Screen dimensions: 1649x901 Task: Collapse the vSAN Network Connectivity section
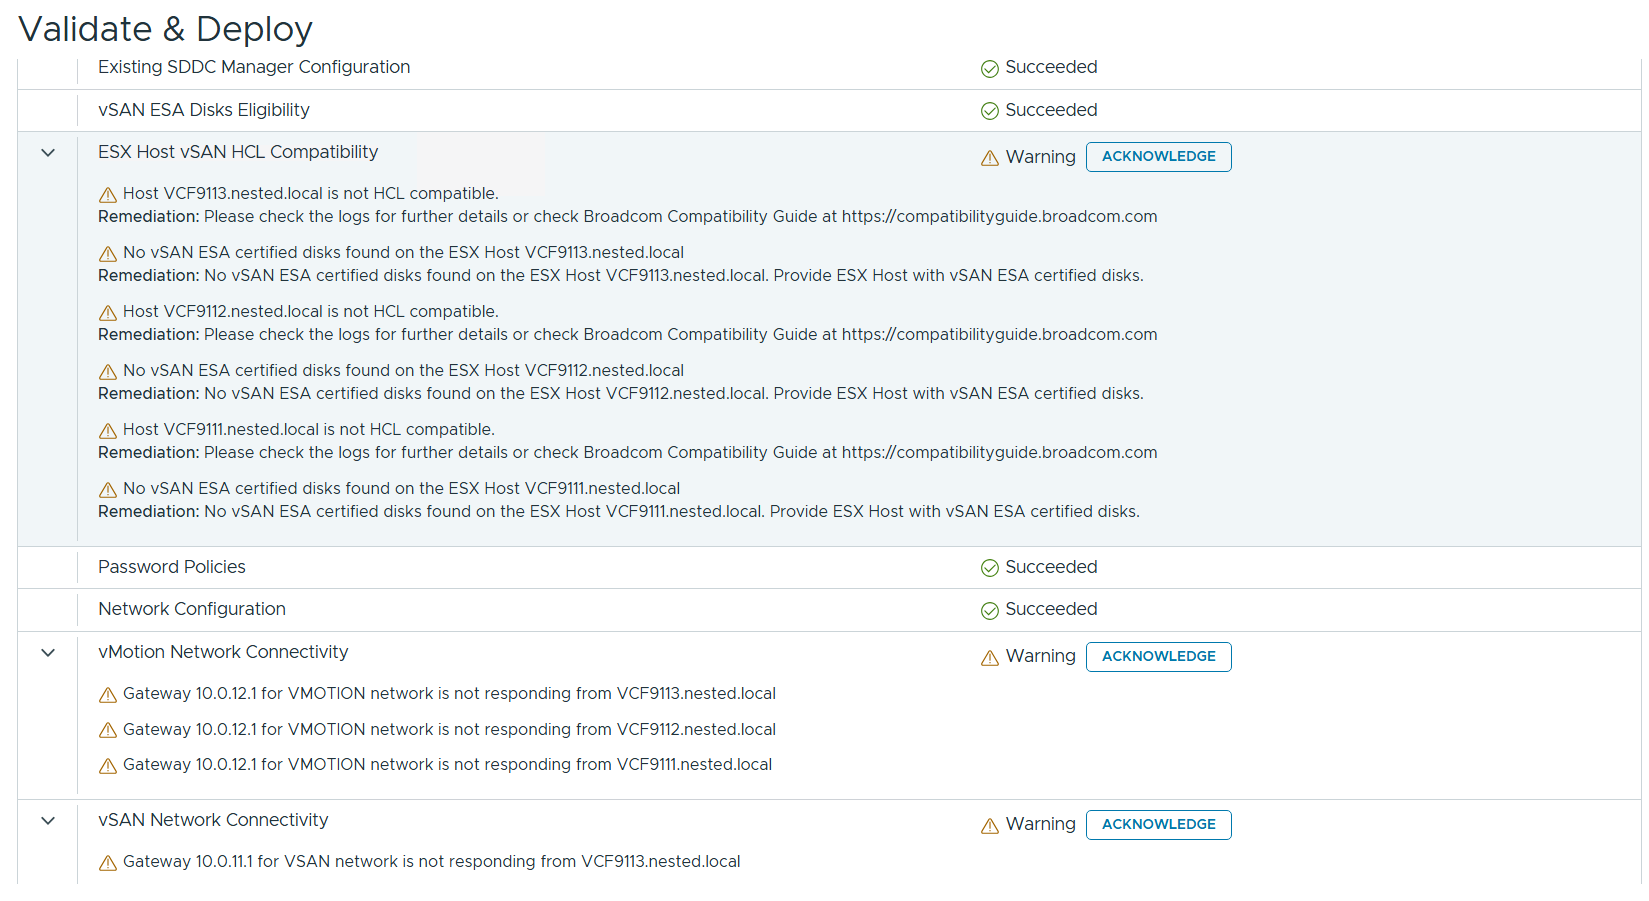coord(48,821)
